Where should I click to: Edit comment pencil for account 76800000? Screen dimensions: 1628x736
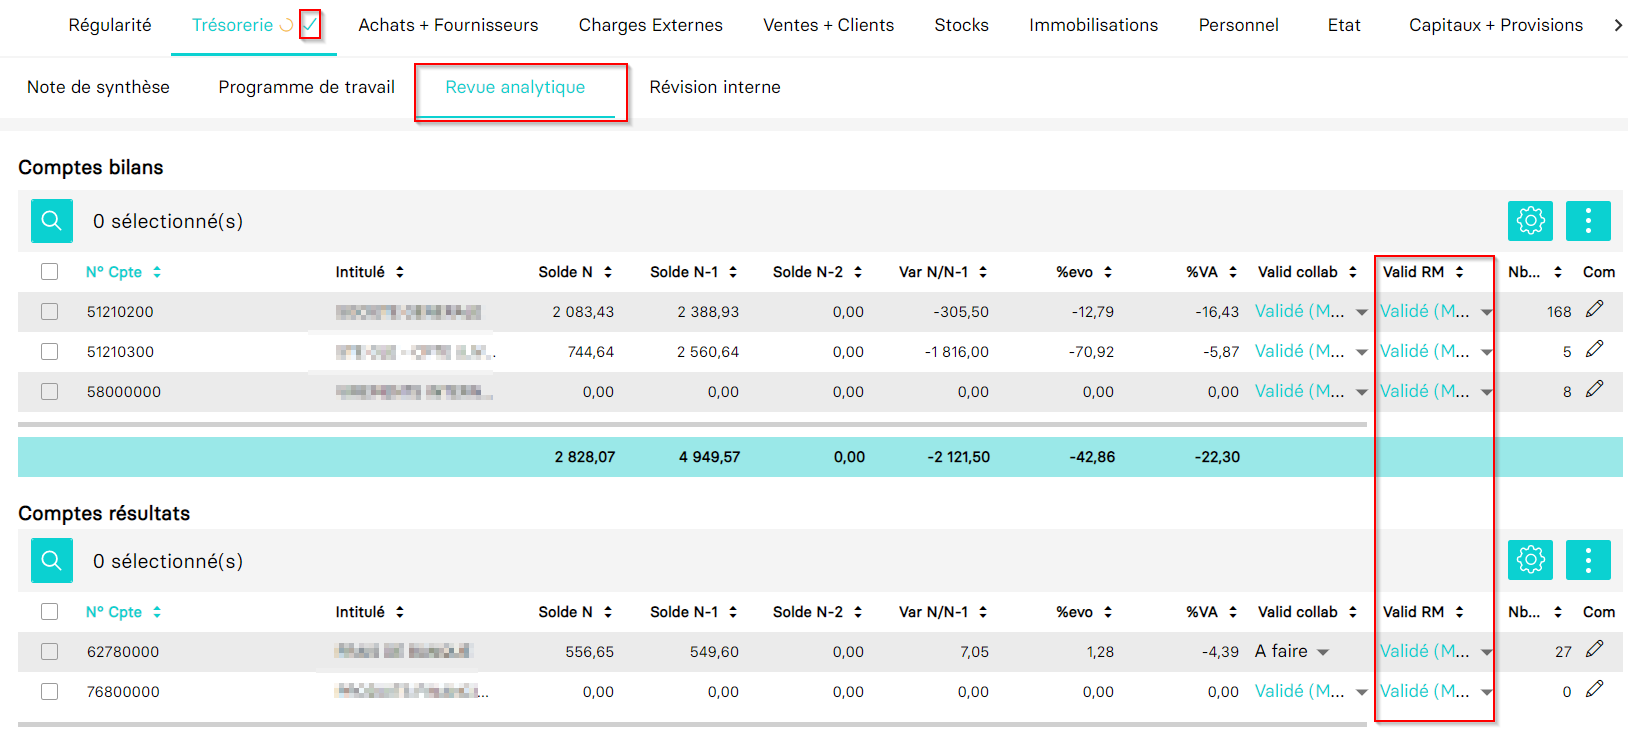[x=1595, y=689]
